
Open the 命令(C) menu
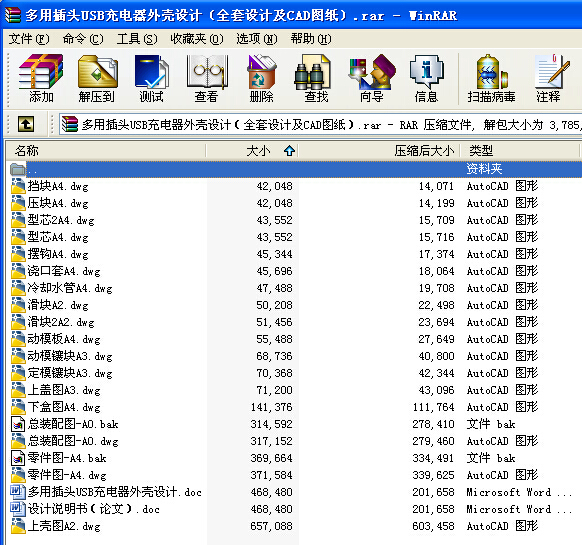tap(83, 39)
